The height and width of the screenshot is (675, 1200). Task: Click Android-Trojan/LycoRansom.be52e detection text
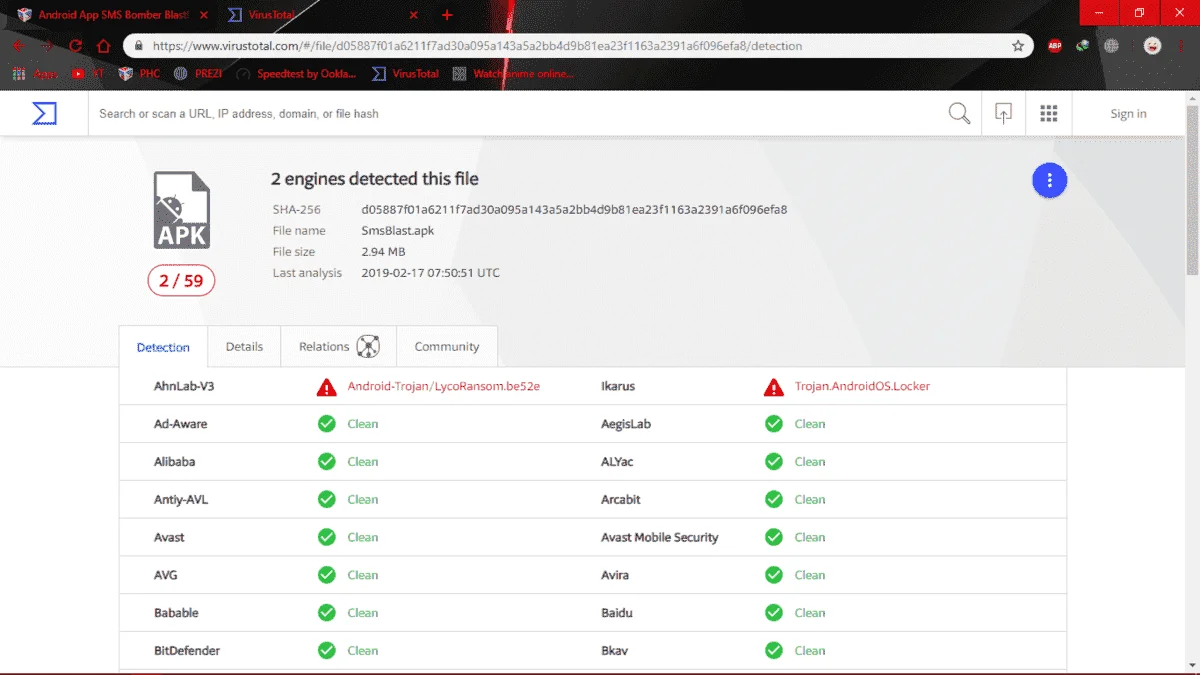click(444, 386)
